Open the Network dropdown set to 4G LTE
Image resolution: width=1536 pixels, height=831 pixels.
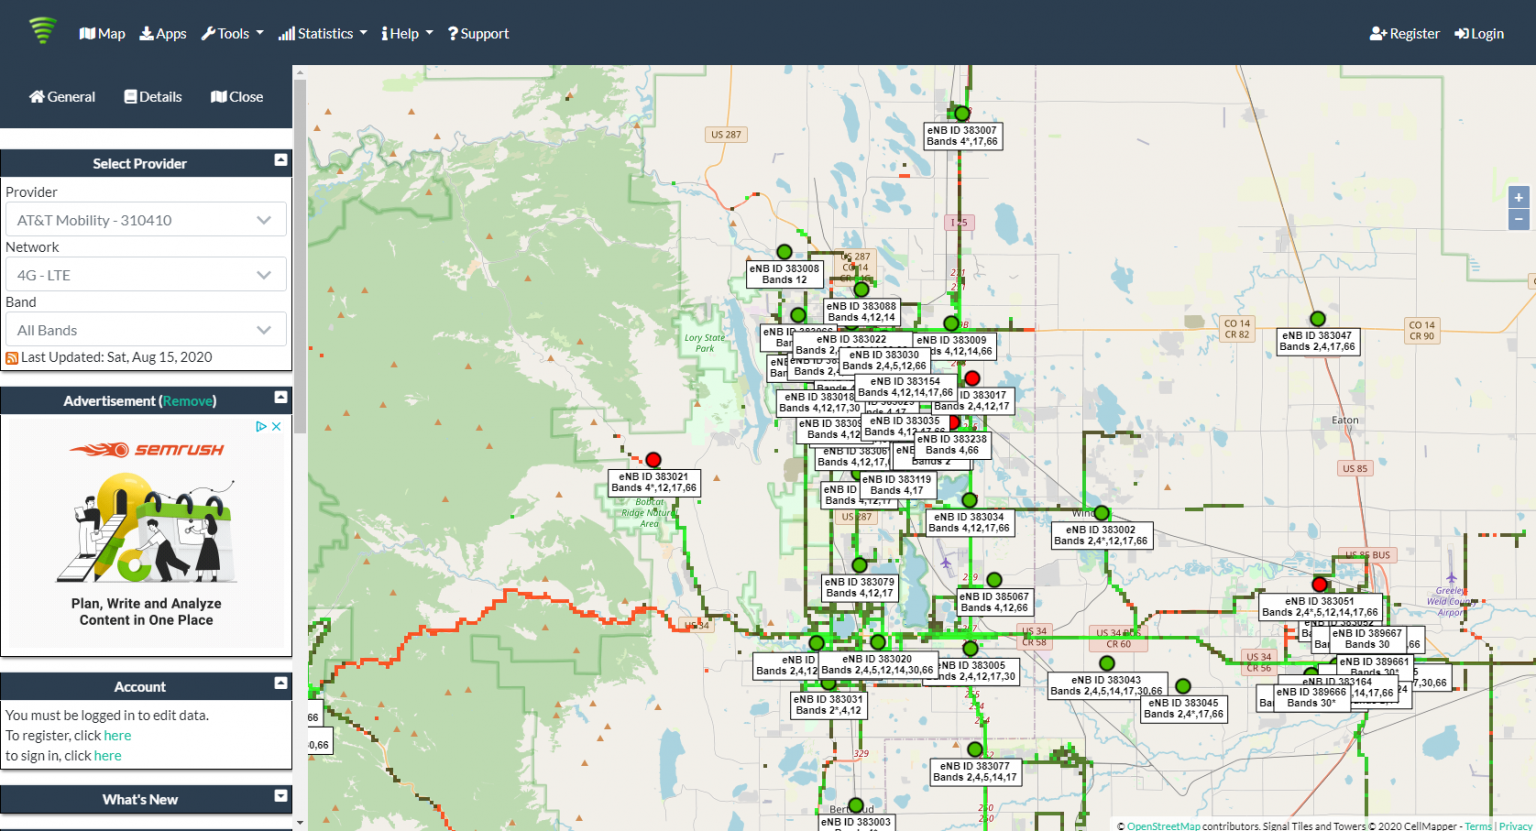[x=146, y=274]
